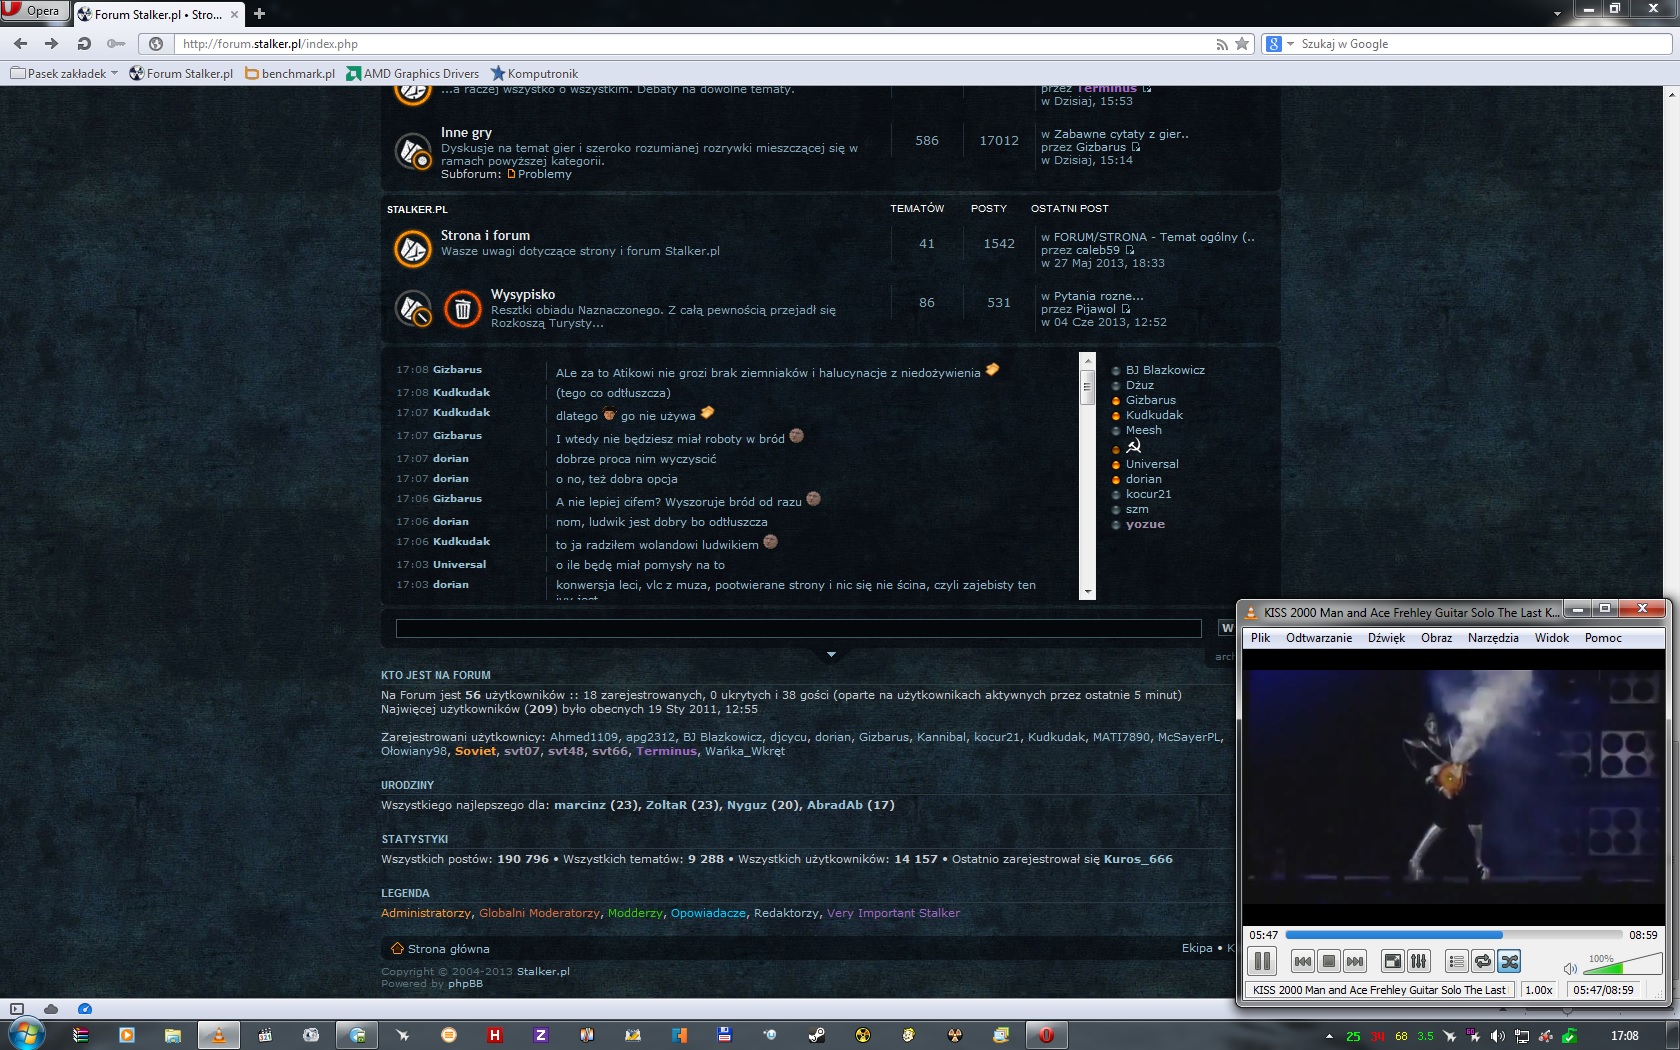
Task: Open dorian's profile in online user list
Action: 1143,479
